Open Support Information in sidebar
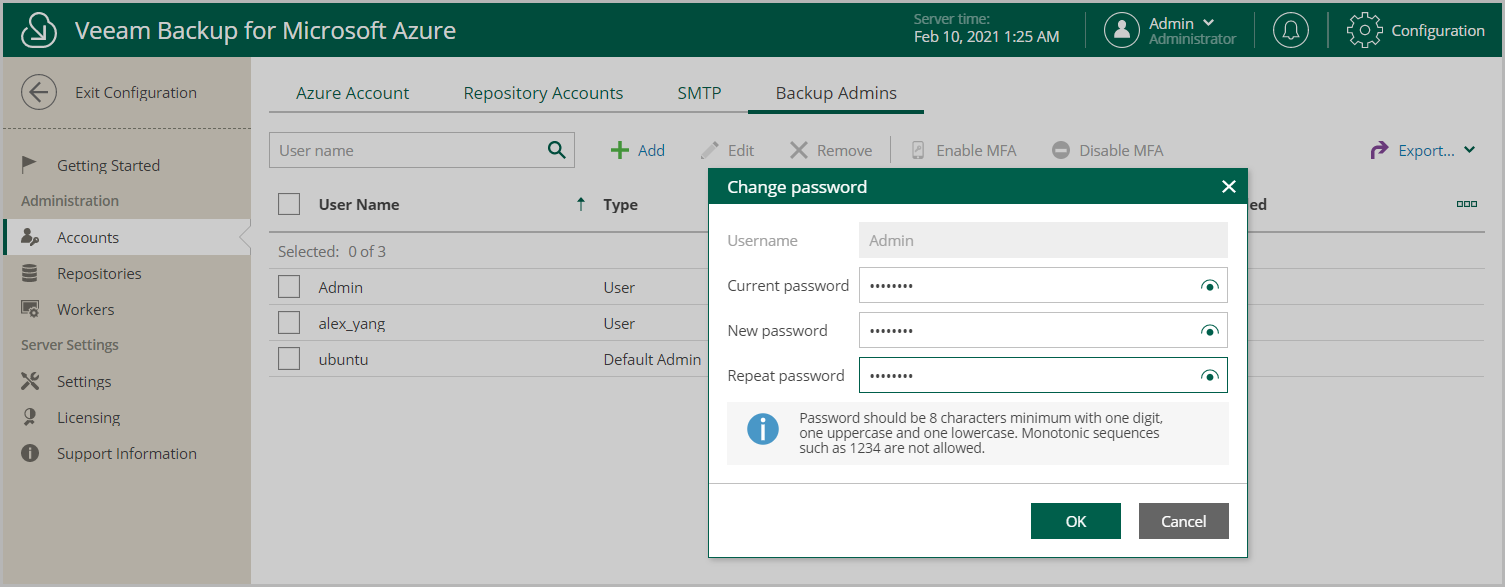This screenshot has height=587, width=1505. click(x=127, y=453)
